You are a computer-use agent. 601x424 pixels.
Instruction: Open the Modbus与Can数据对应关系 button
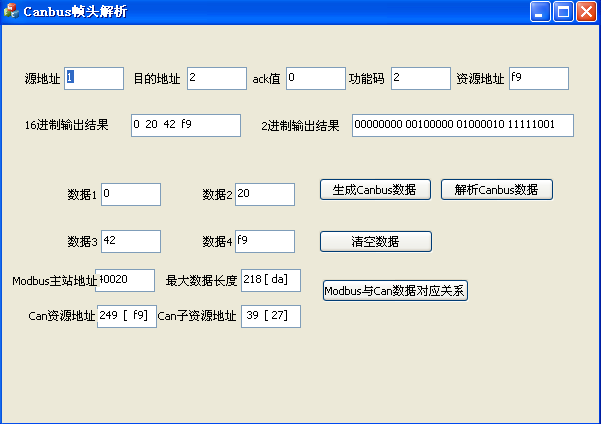395,291
